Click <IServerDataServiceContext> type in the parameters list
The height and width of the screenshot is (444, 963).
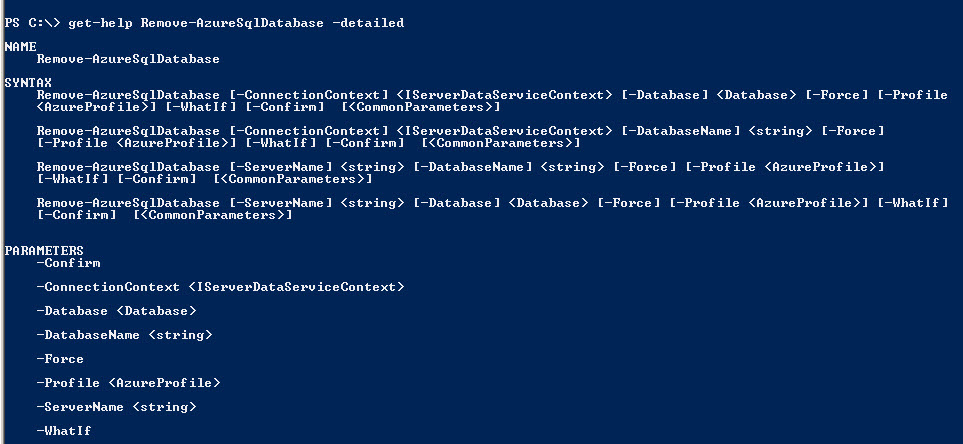[x=296, y=287]
